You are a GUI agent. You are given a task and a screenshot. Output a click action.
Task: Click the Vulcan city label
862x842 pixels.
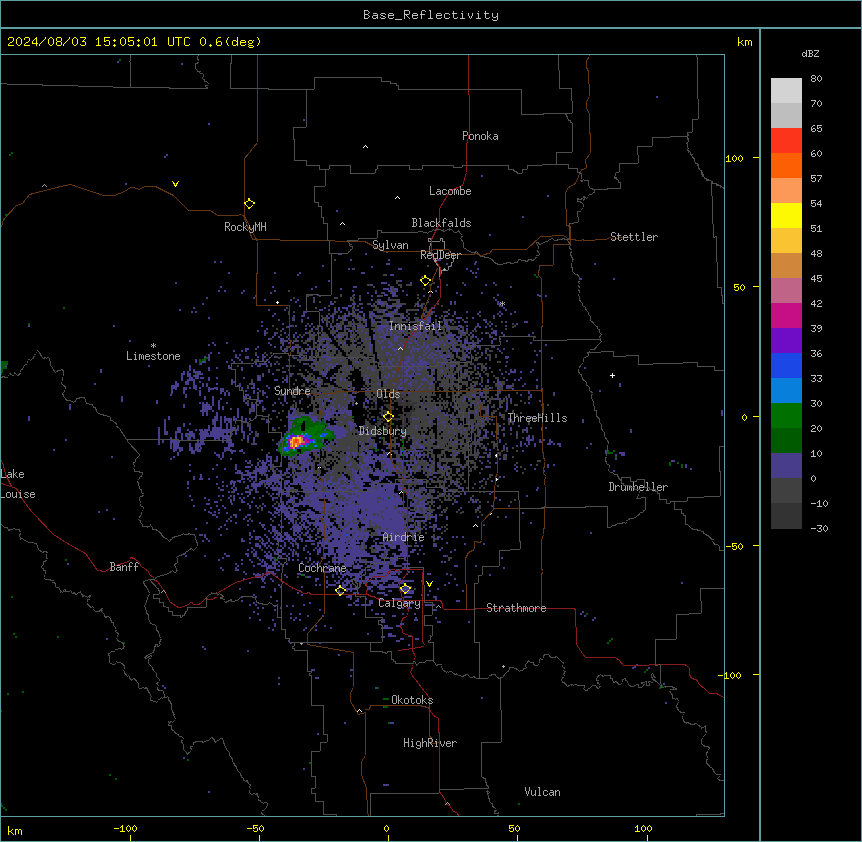point(543,792)
